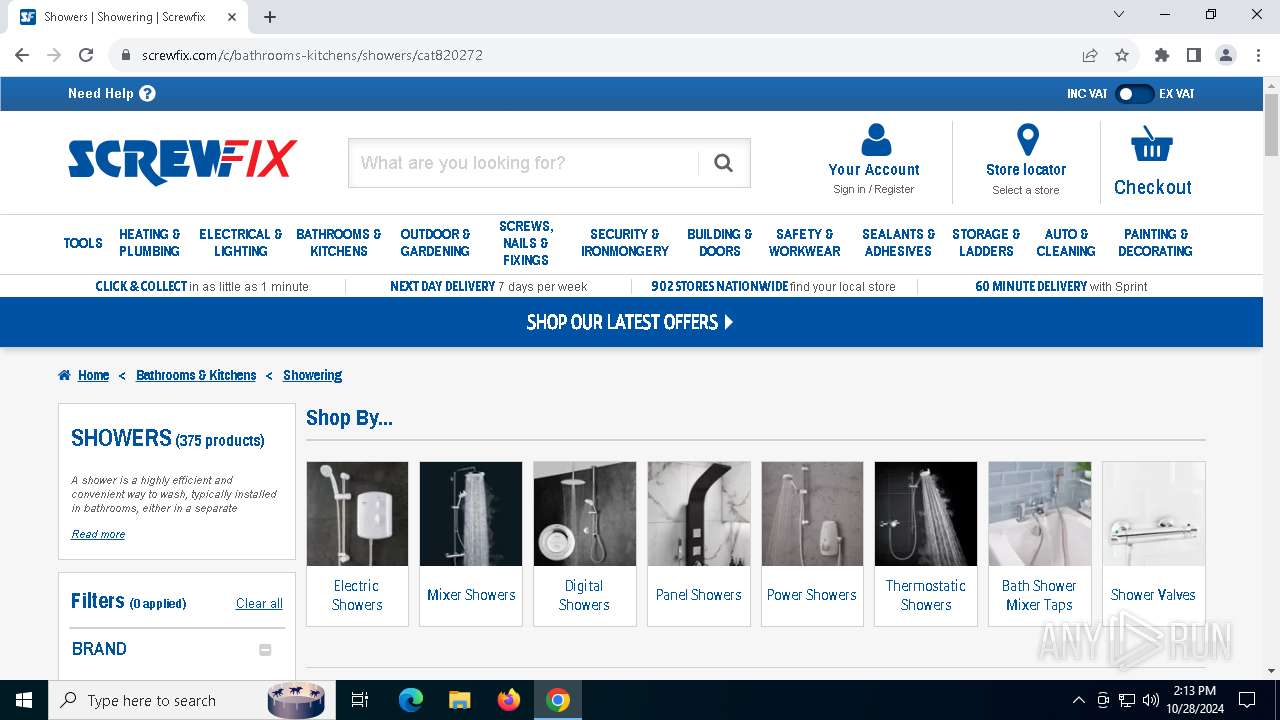Click the search magnifier button
Image resolution: width=1280 pixels, height=720 pixels.
(724, 163)
